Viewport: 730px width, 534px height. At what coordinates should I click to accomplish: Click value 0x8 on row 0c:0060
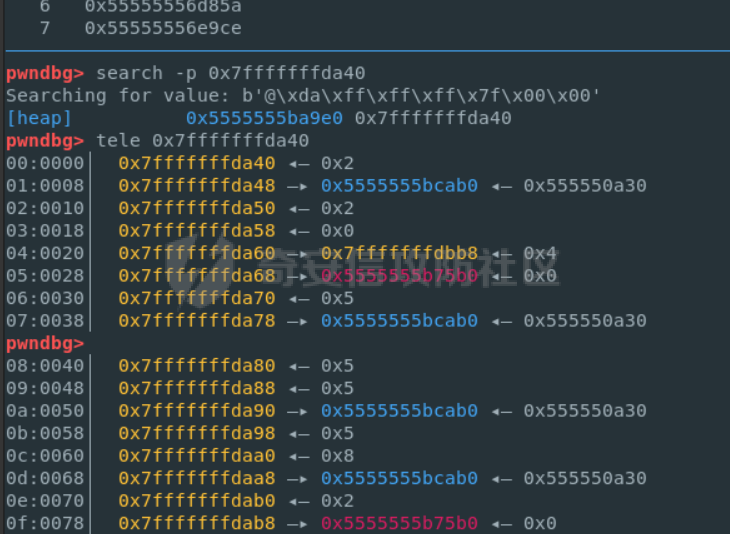coord(337,456)
